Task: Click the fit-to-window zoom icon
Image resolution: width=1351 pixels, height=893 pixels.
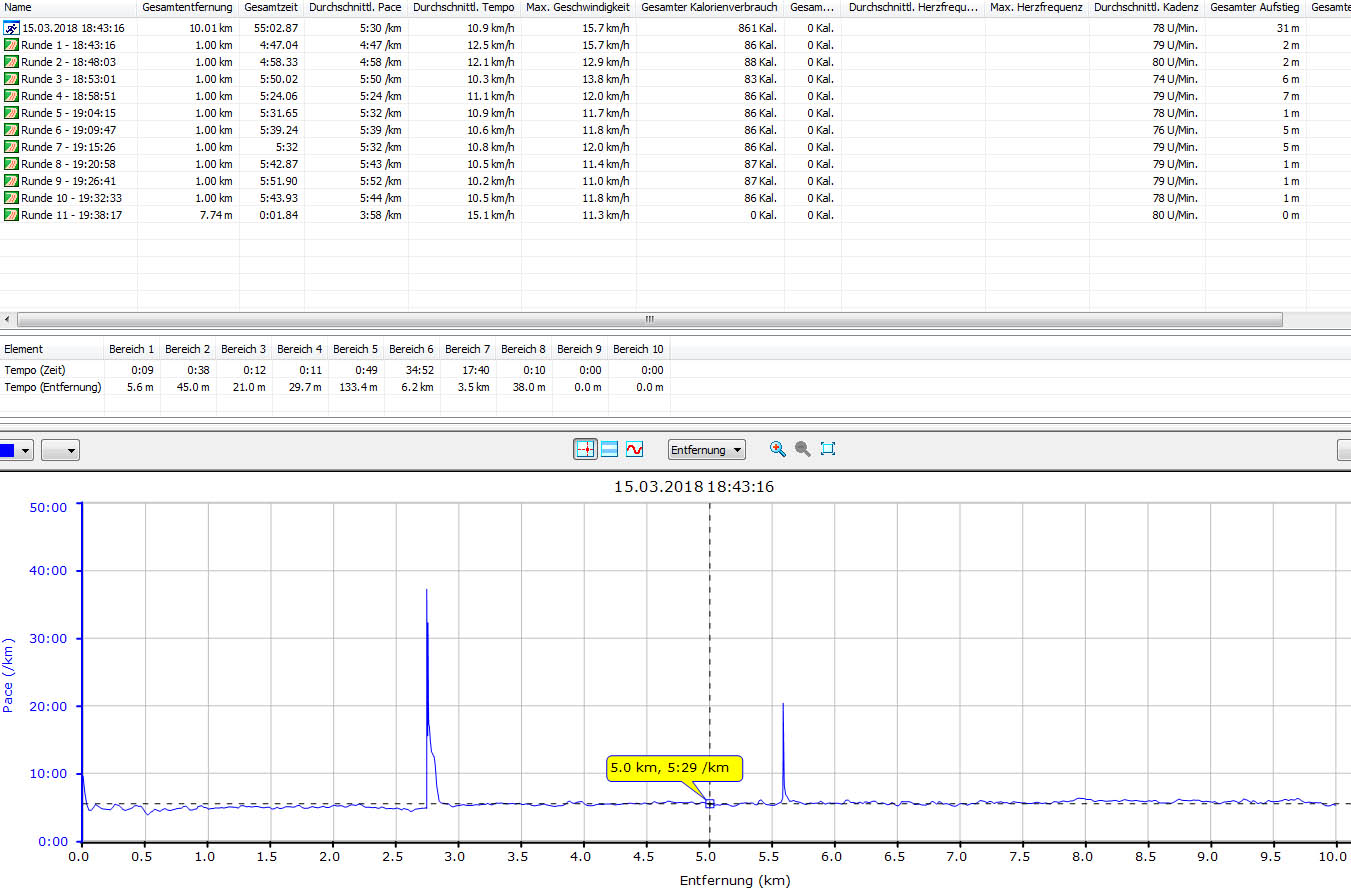Action: 827,450
